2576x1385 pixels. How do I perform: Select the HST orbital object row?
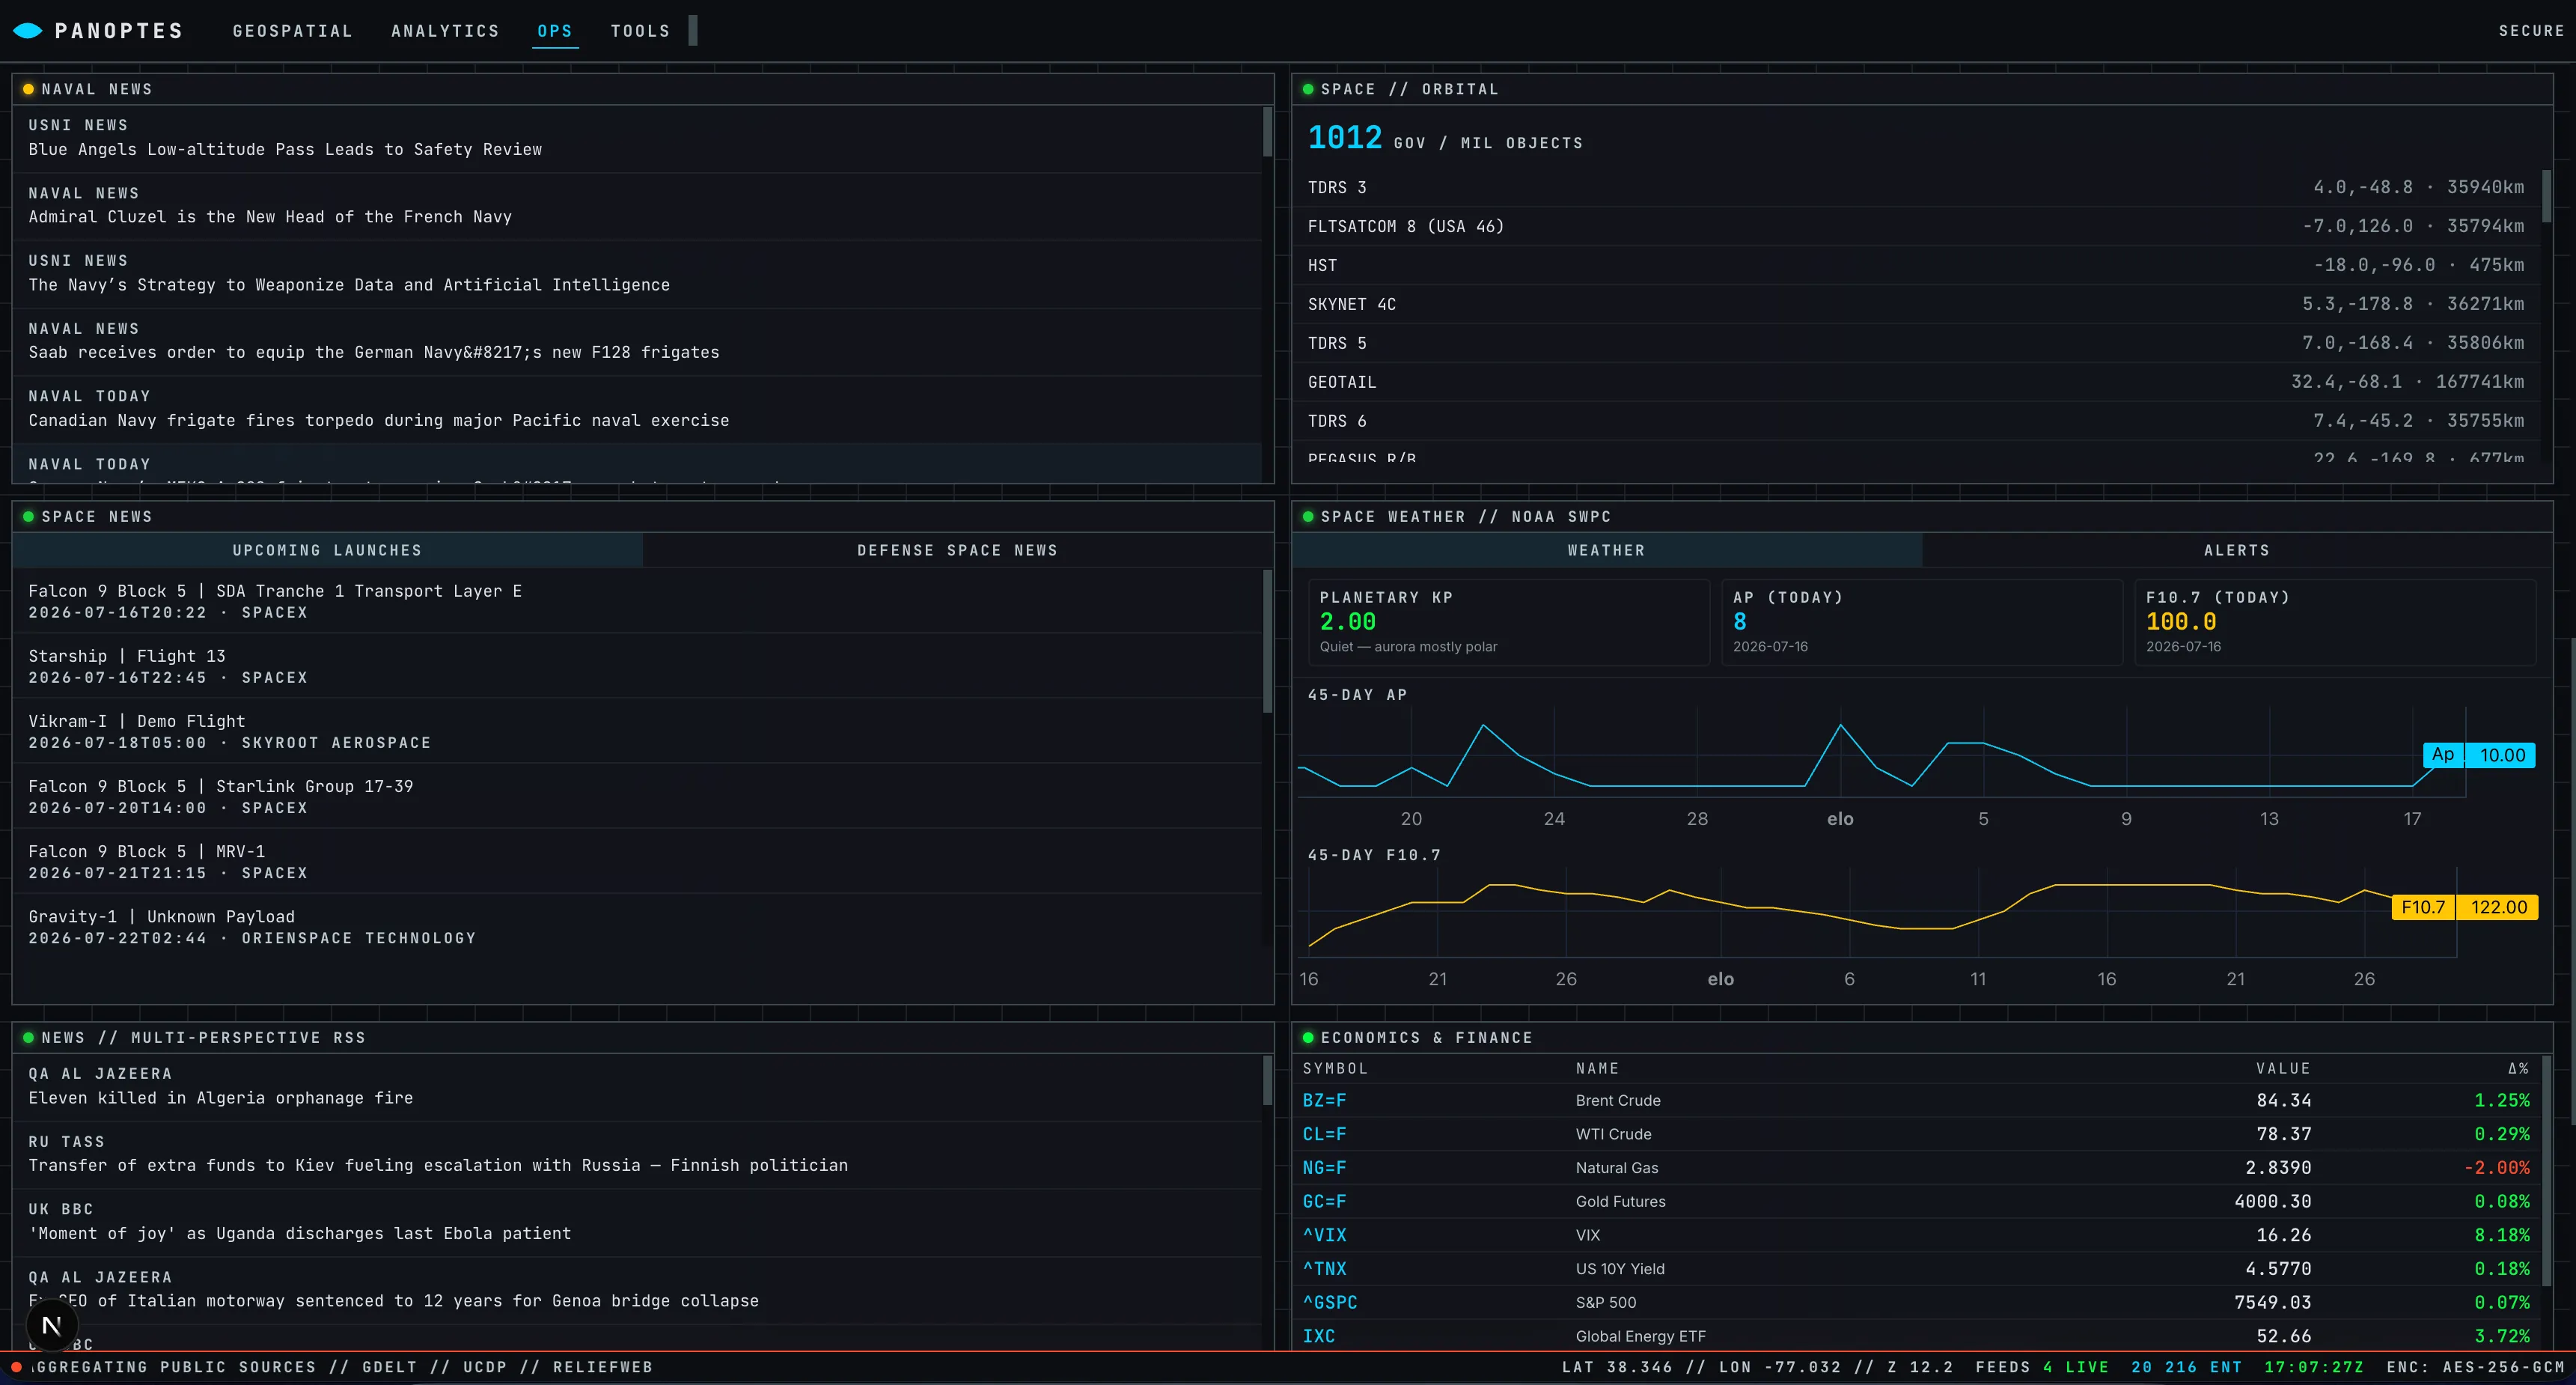pyautogui.click(x=1916, y=265)
